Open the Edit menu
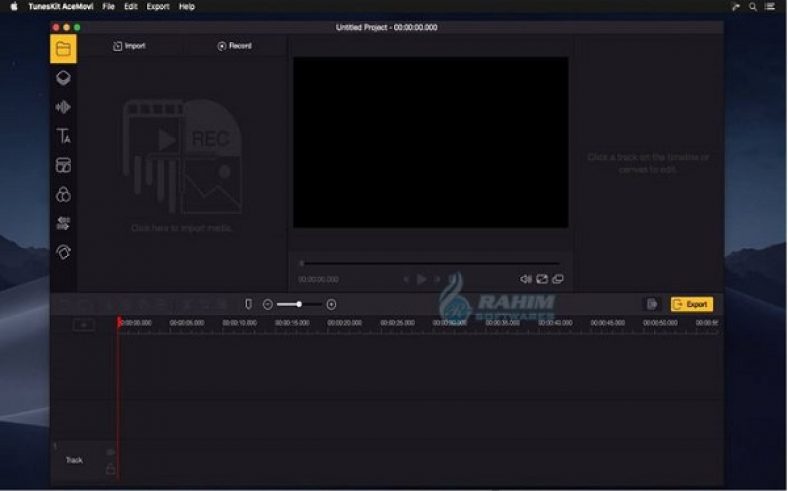788x491 pixels. 131,7
